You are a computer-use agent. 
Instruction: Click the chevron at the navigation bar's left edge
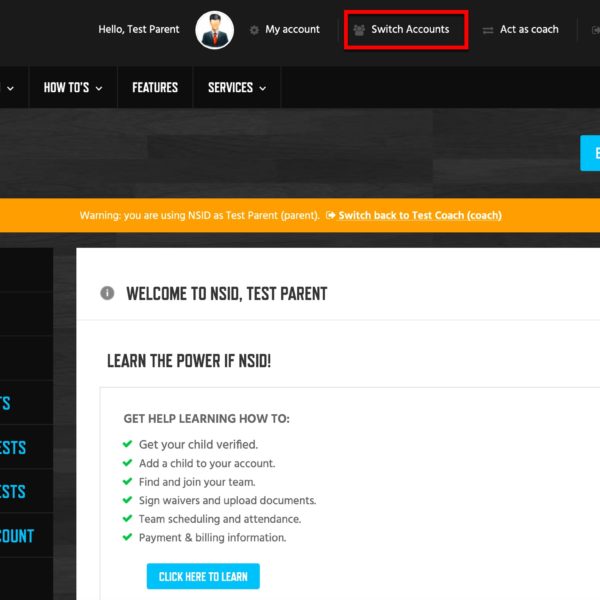(11, 88)
